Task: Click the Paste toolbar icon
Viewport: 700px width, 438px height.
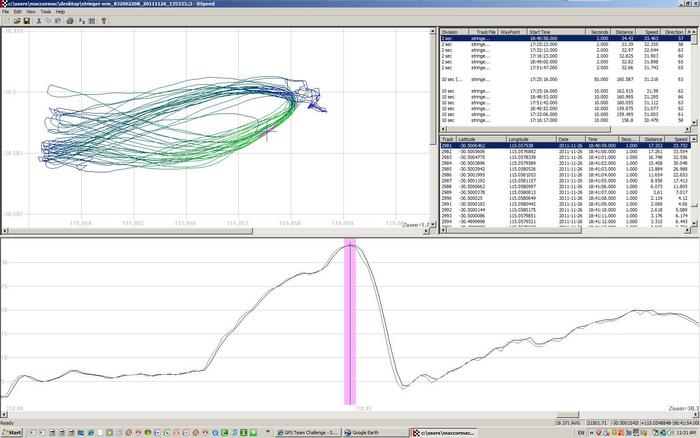Action: (57, 20)
